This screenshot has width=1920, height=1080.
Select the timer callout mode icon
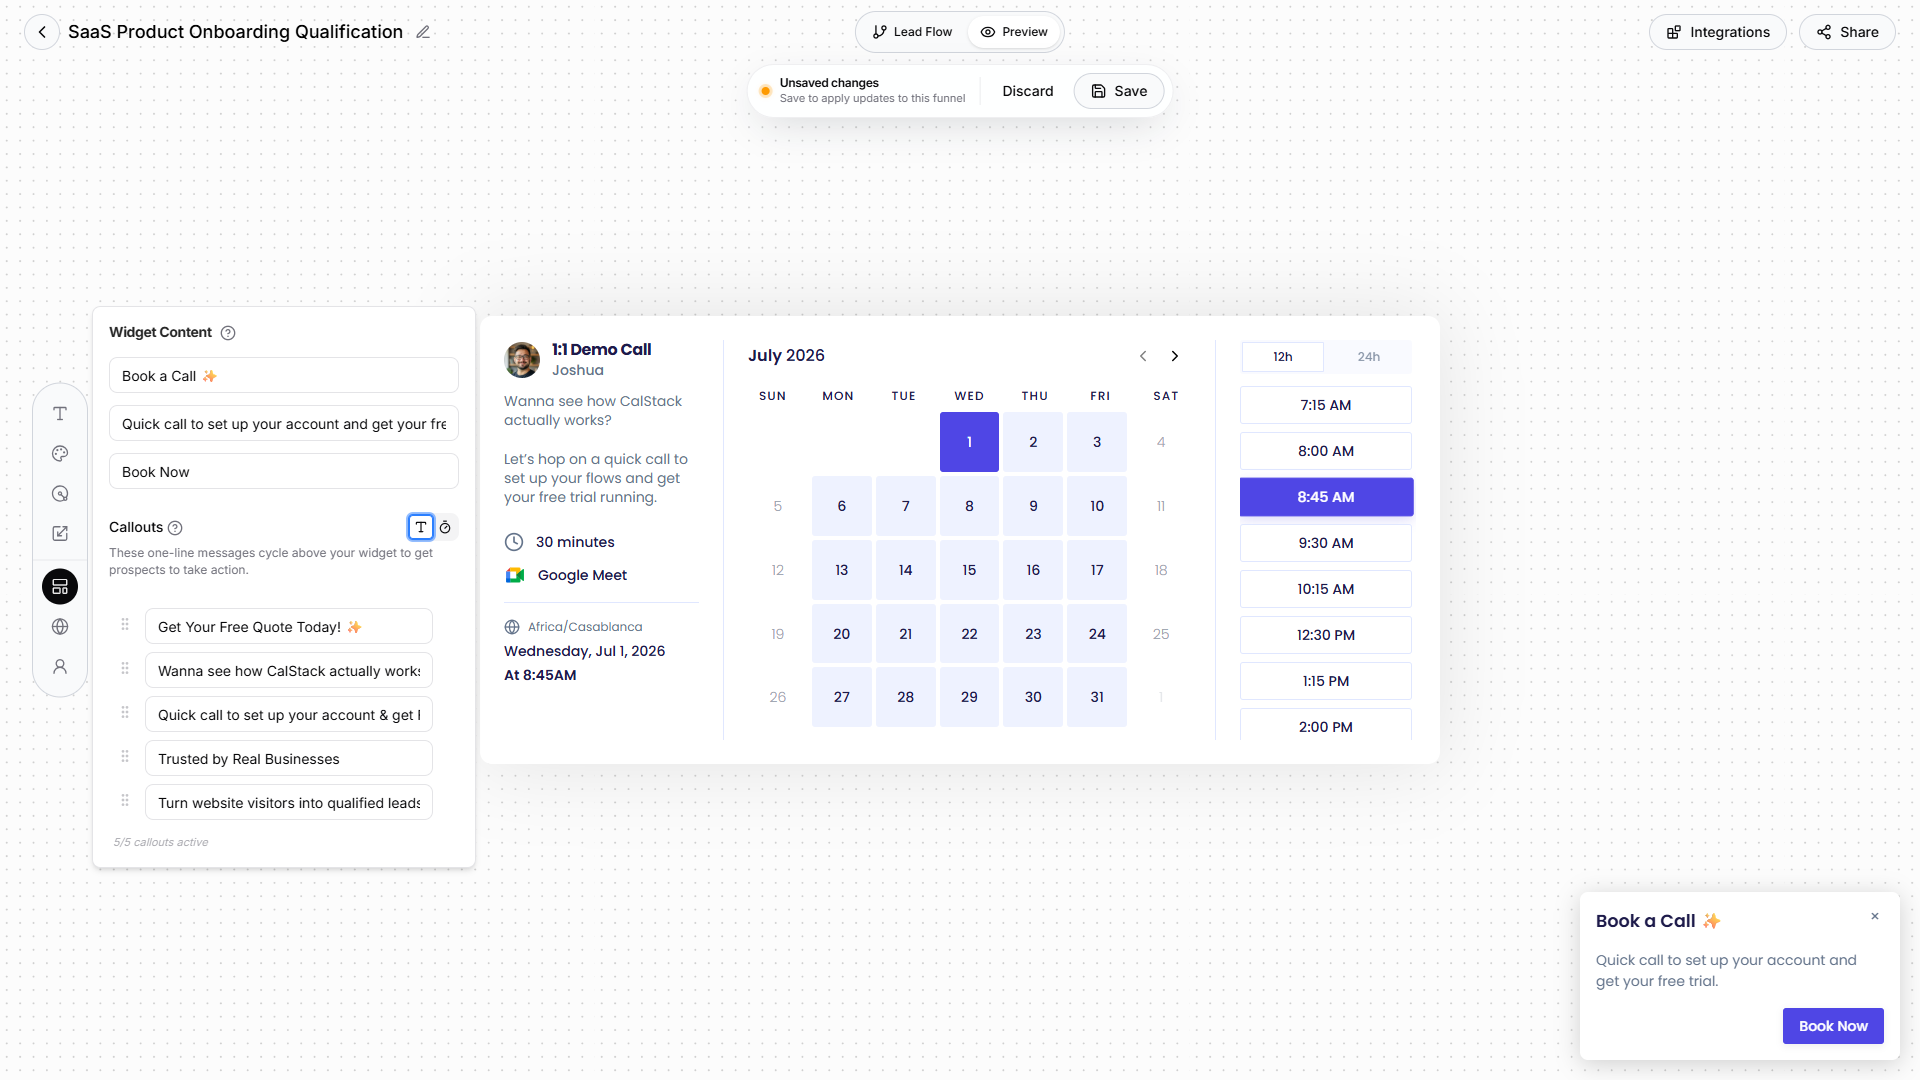(446, 527)
